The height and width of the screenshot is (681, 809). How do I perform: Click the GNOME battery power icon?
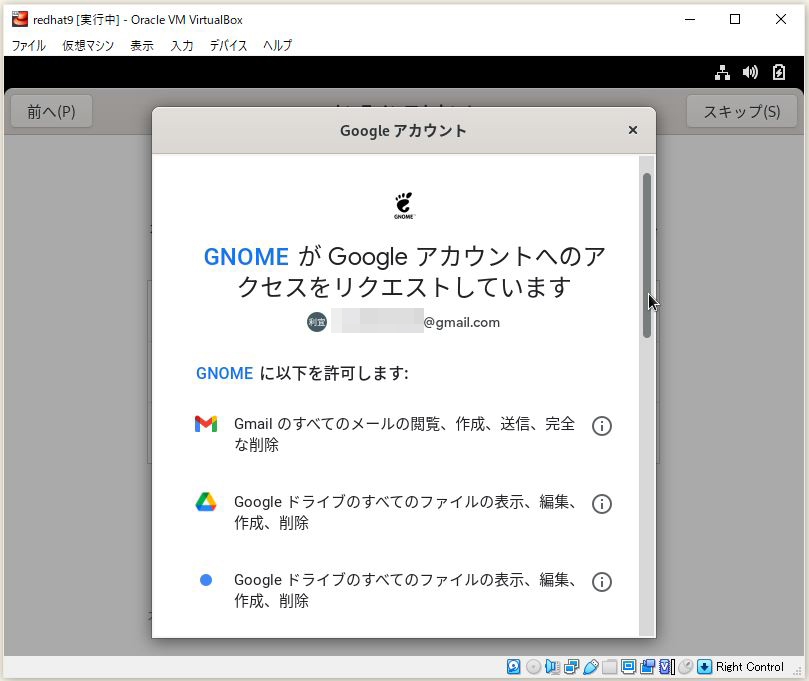[779, 72]
